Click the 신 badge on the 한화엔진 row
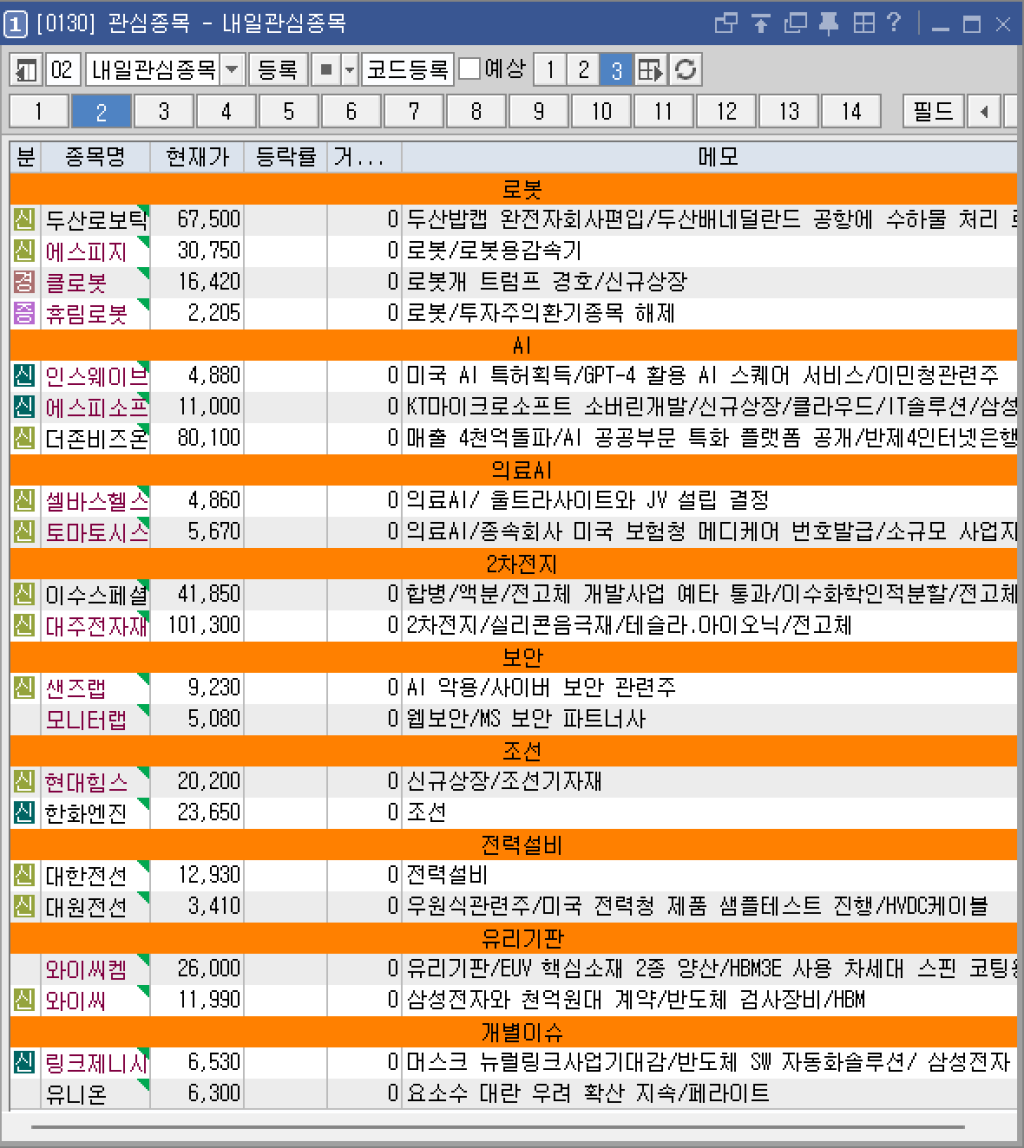This screenshot has width=1024, height=1148. point(24,813)
